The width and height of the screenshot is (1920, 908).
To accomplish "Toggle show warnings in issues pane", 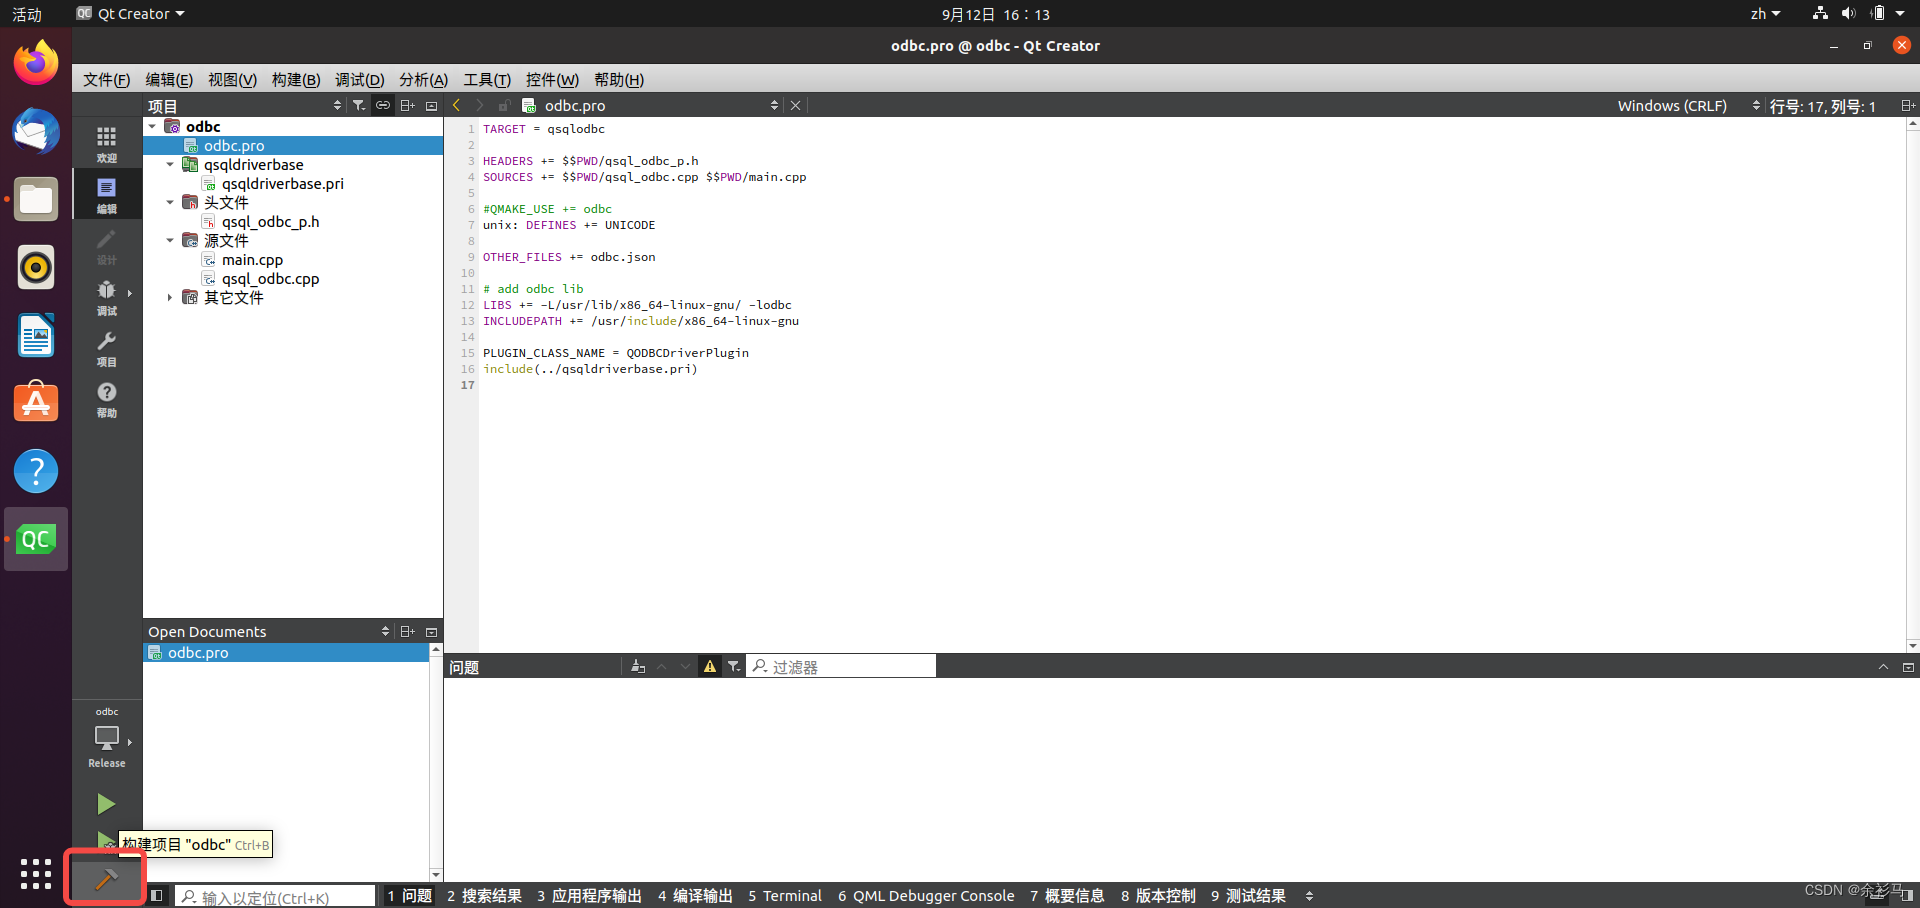I will 710,666.
